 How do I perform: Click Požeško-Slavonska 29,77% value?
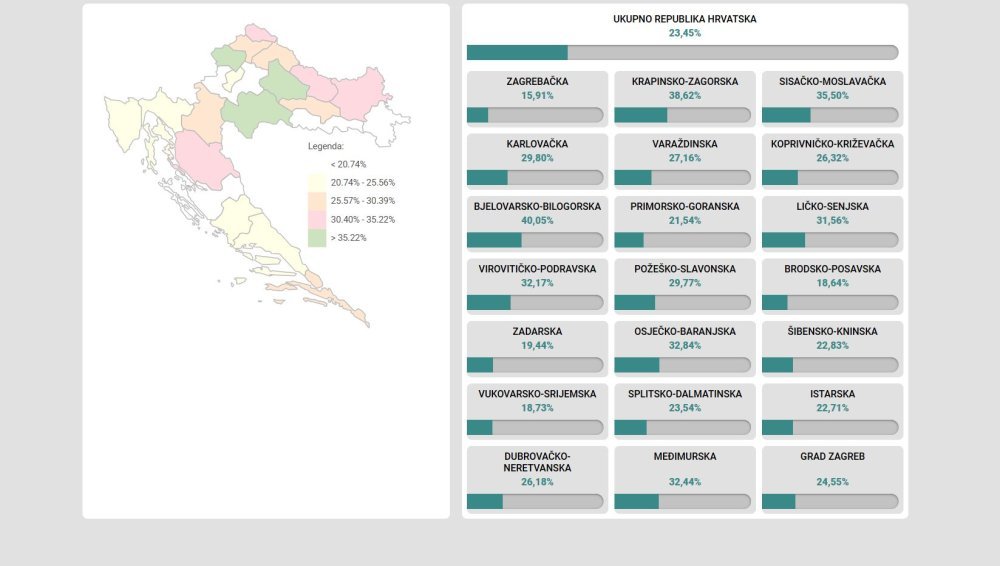(x=685, y=283)
